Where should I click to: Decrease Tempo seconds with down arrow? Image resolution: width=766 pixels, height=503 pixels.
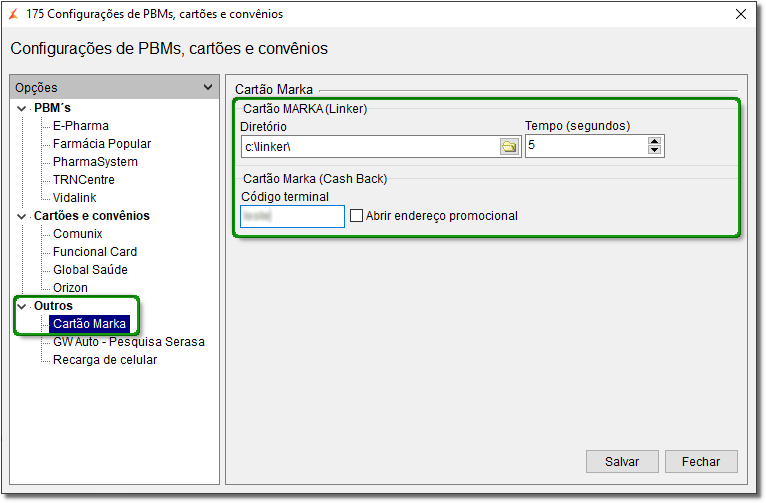point(654,150)
